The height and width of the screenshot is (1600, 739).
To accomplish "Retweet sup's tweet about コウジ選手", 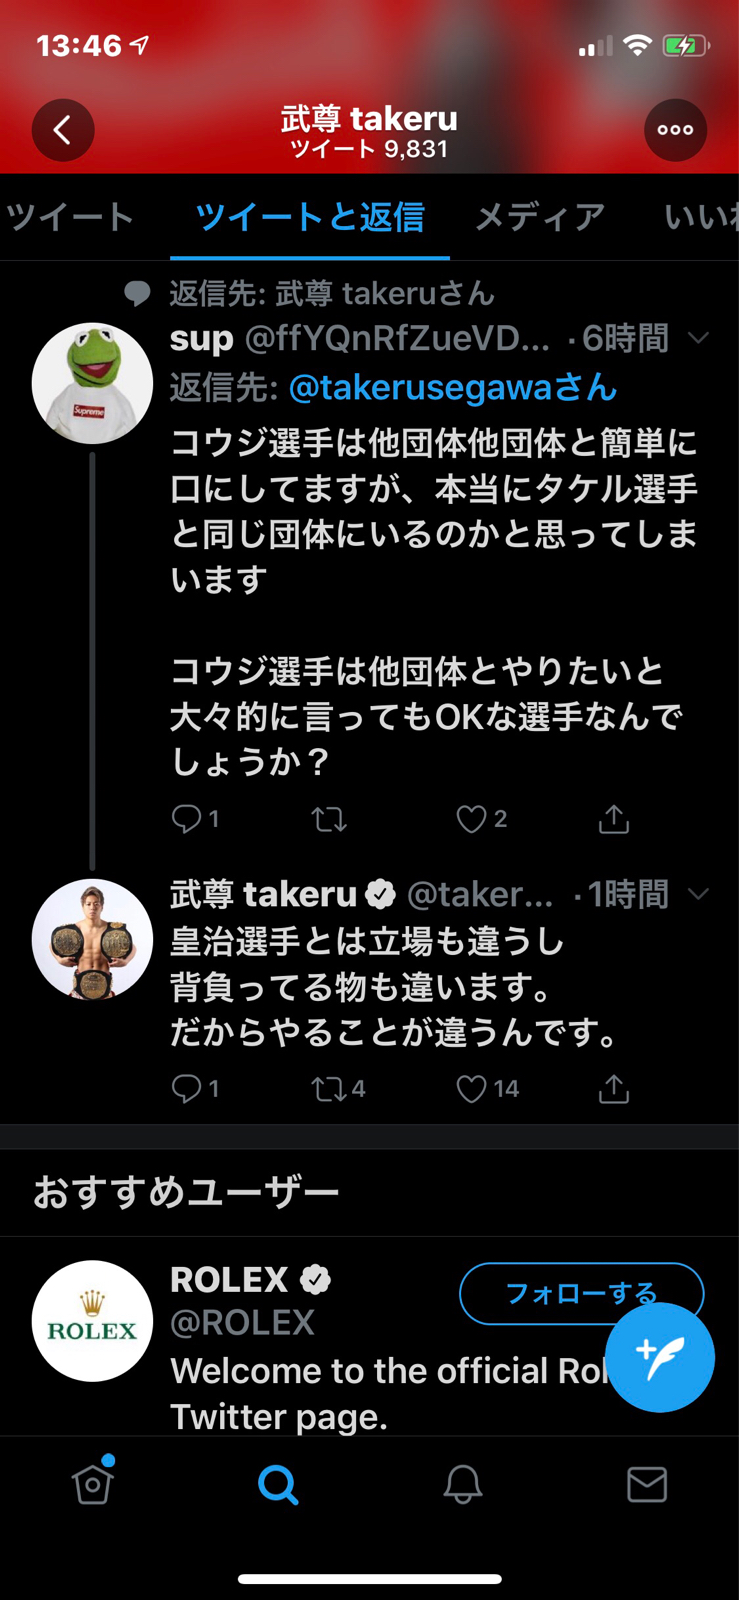I will (x=329, y=820).
